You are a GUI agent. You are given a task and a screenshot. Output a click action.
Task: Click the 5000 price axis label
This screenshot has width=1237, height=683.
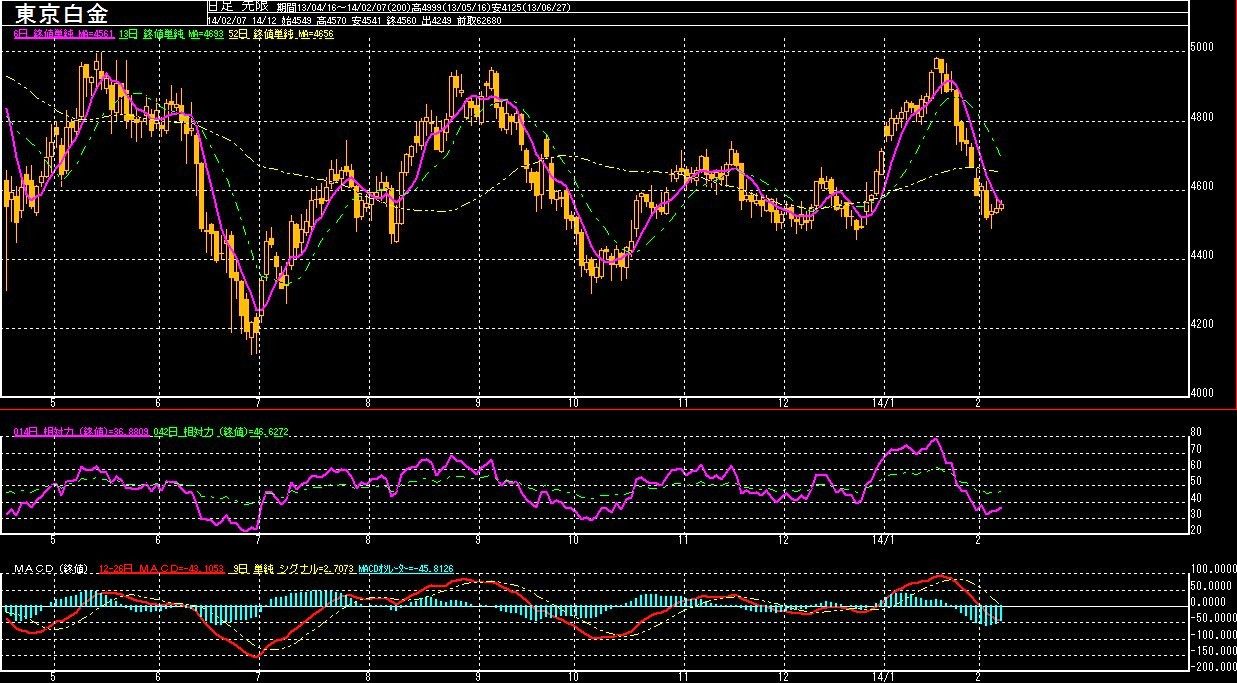click(1201, 47)
